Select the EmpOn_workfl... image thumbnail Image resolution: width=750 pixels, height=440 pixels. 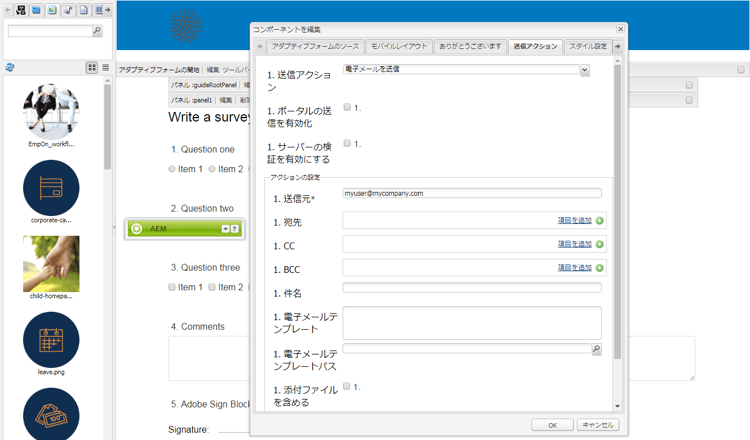click(x=51, y=112)
